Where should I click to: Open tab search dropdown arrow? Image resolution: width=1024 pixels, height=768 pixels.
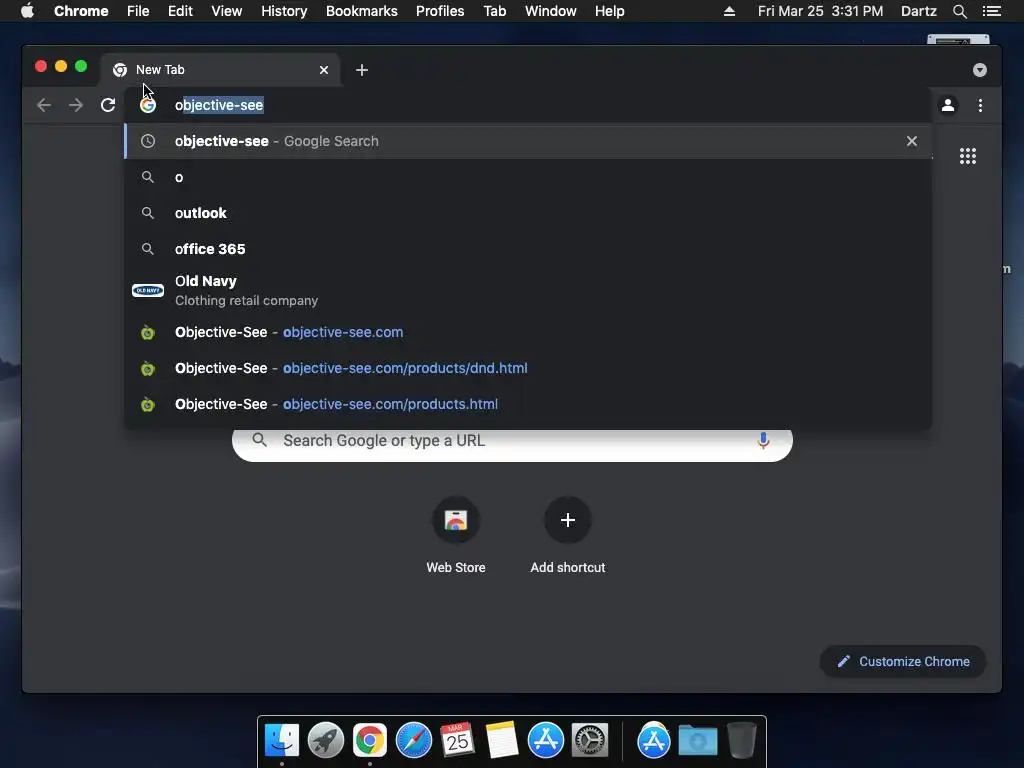tap(980, 70)
